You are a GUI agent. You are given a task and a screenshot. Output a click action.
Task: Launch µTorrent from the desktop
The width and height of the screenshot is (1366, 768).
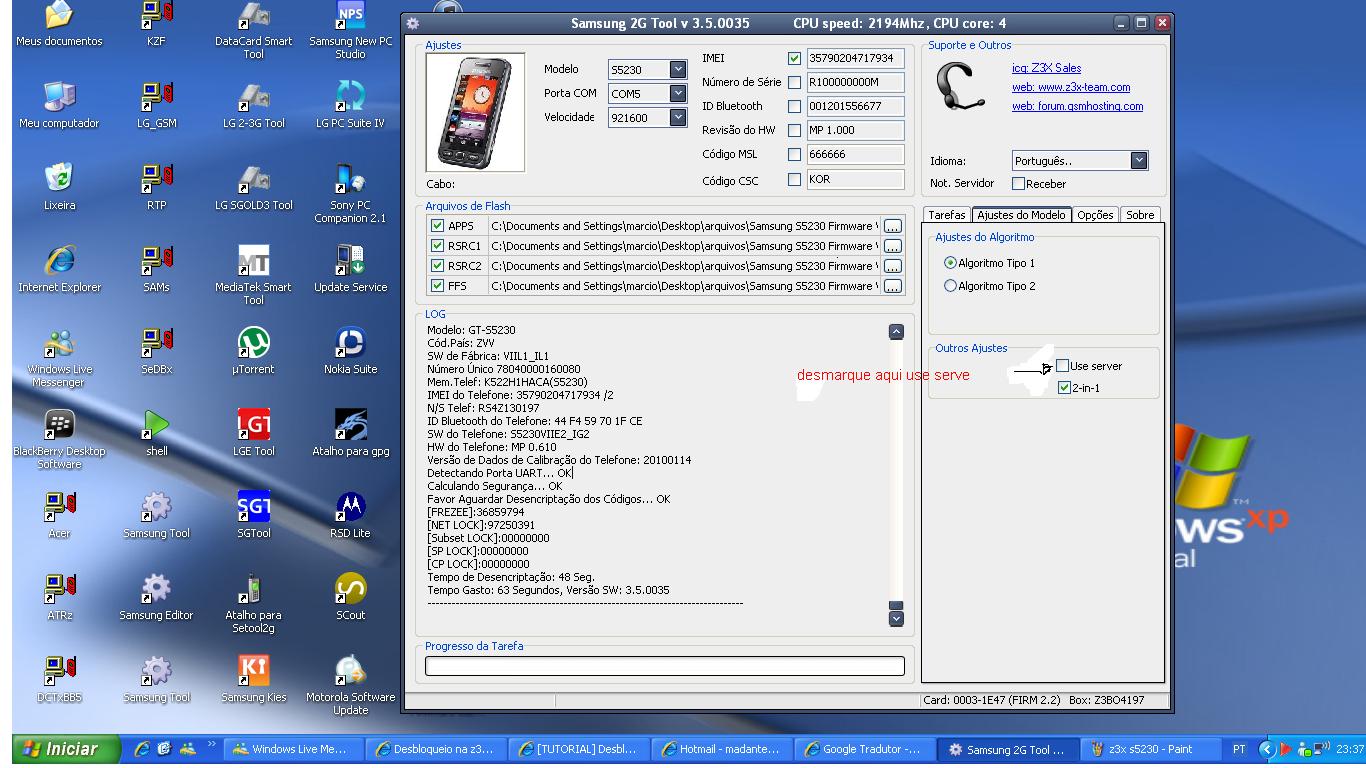(254, 351)
